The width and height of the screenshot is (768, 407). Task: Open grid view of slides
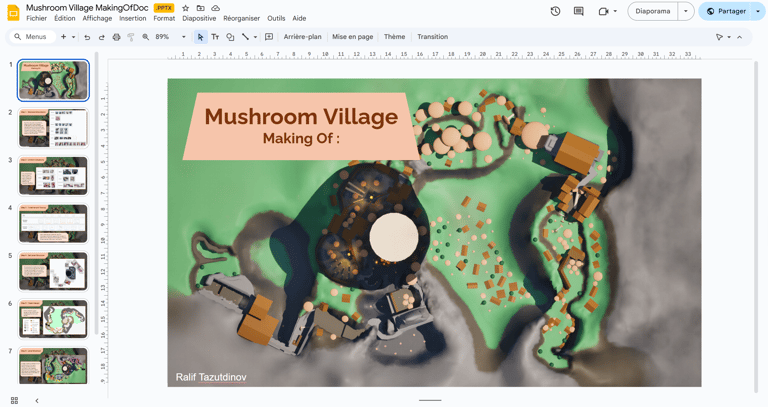[x=14, y=400]
